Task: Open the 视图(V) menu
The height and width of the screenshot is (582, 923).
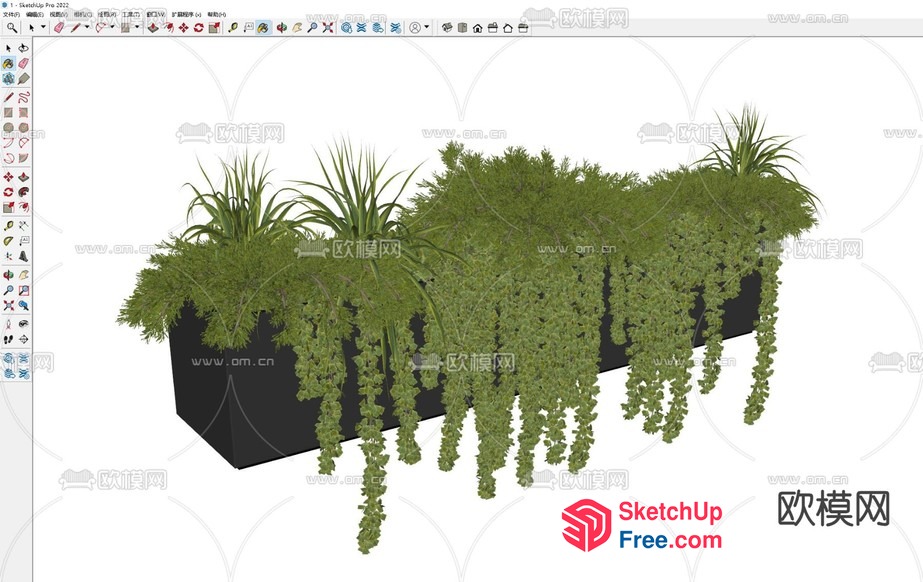Action: pyautogui.click(x=58, y=14)
